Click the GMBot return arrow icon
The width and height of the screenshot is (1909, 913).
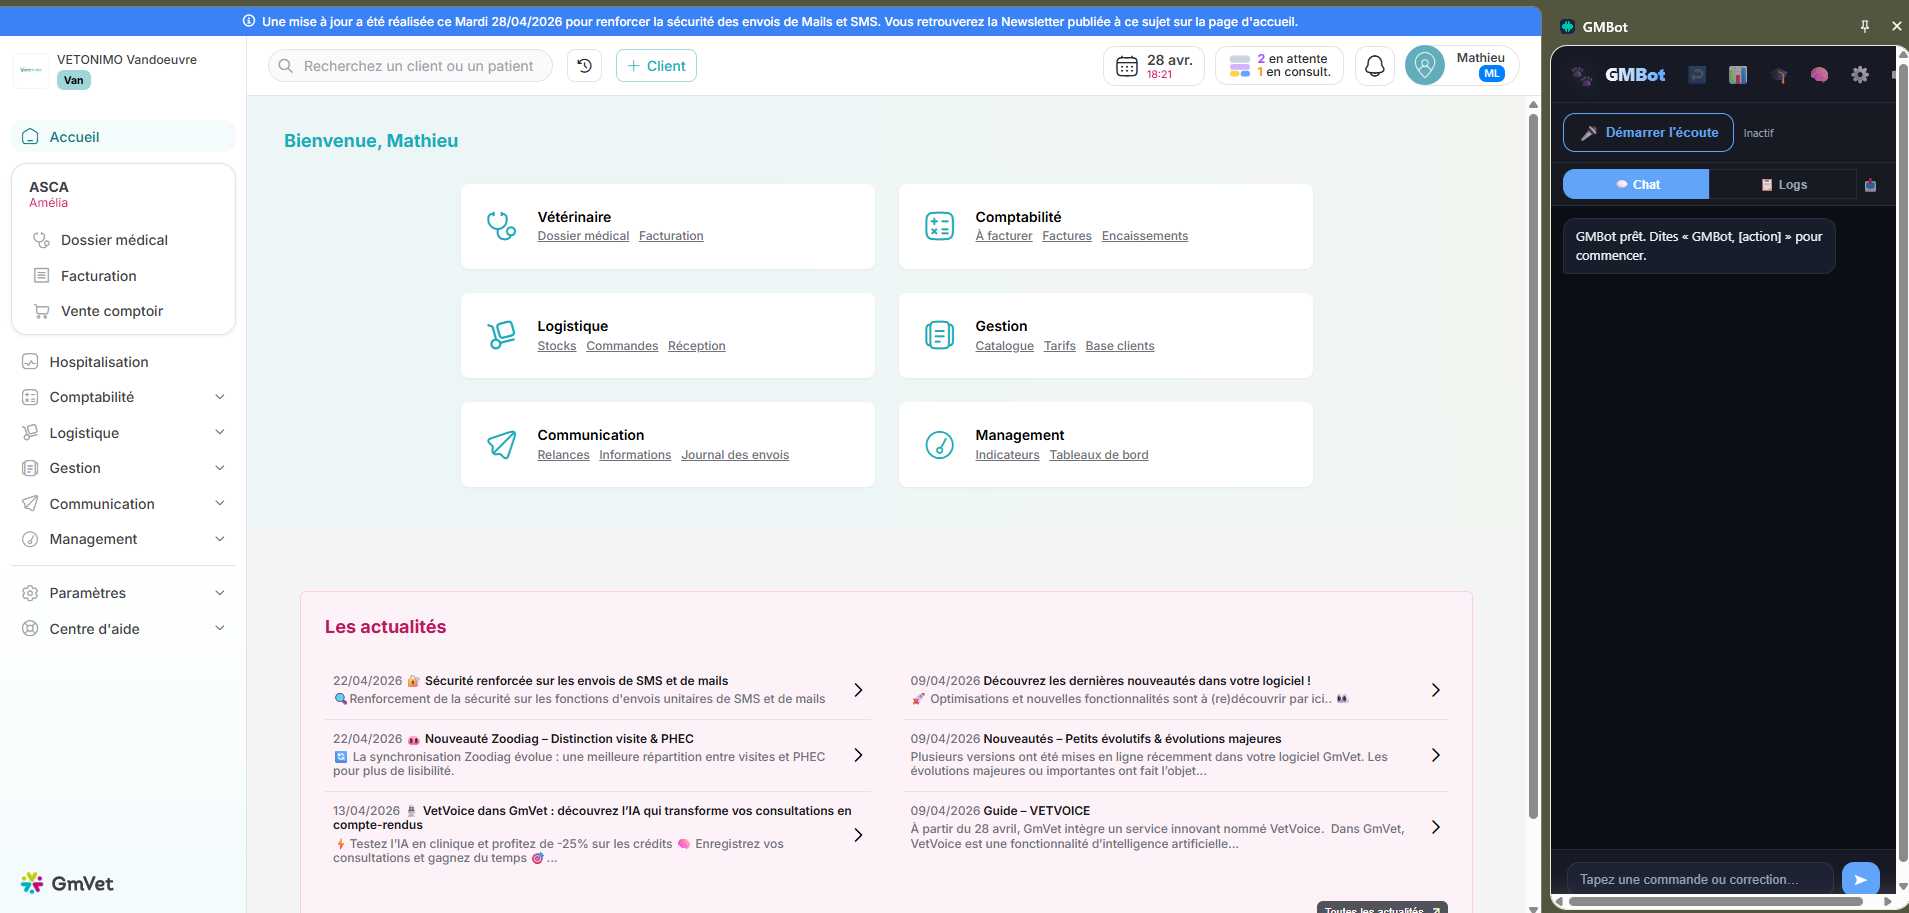(1697, 75)
